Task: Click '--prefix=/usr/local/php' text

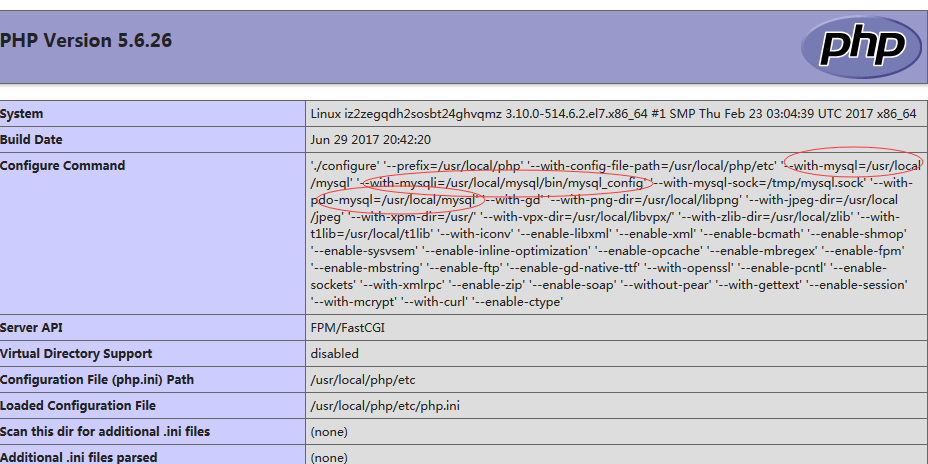Action: click(453, 166)
